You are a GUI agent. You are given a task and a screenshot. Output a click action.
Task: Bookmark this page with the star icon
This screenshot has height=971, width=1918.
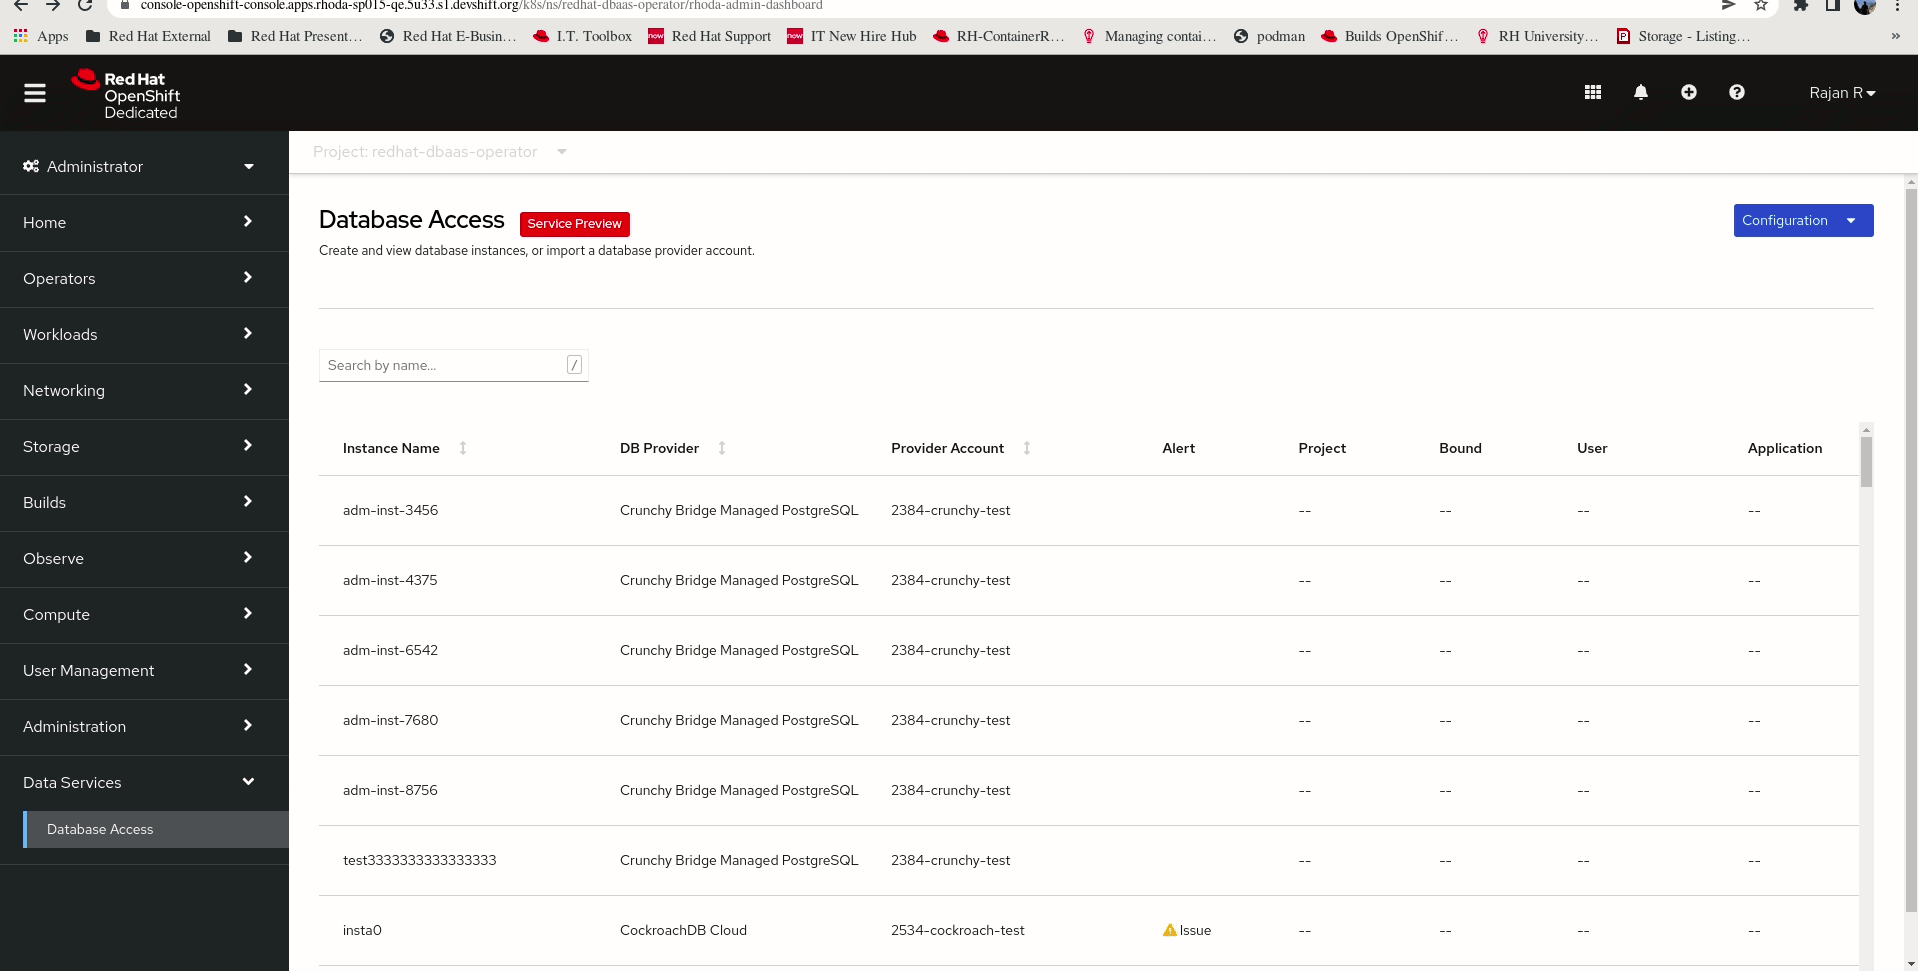tap(1761, 5)
